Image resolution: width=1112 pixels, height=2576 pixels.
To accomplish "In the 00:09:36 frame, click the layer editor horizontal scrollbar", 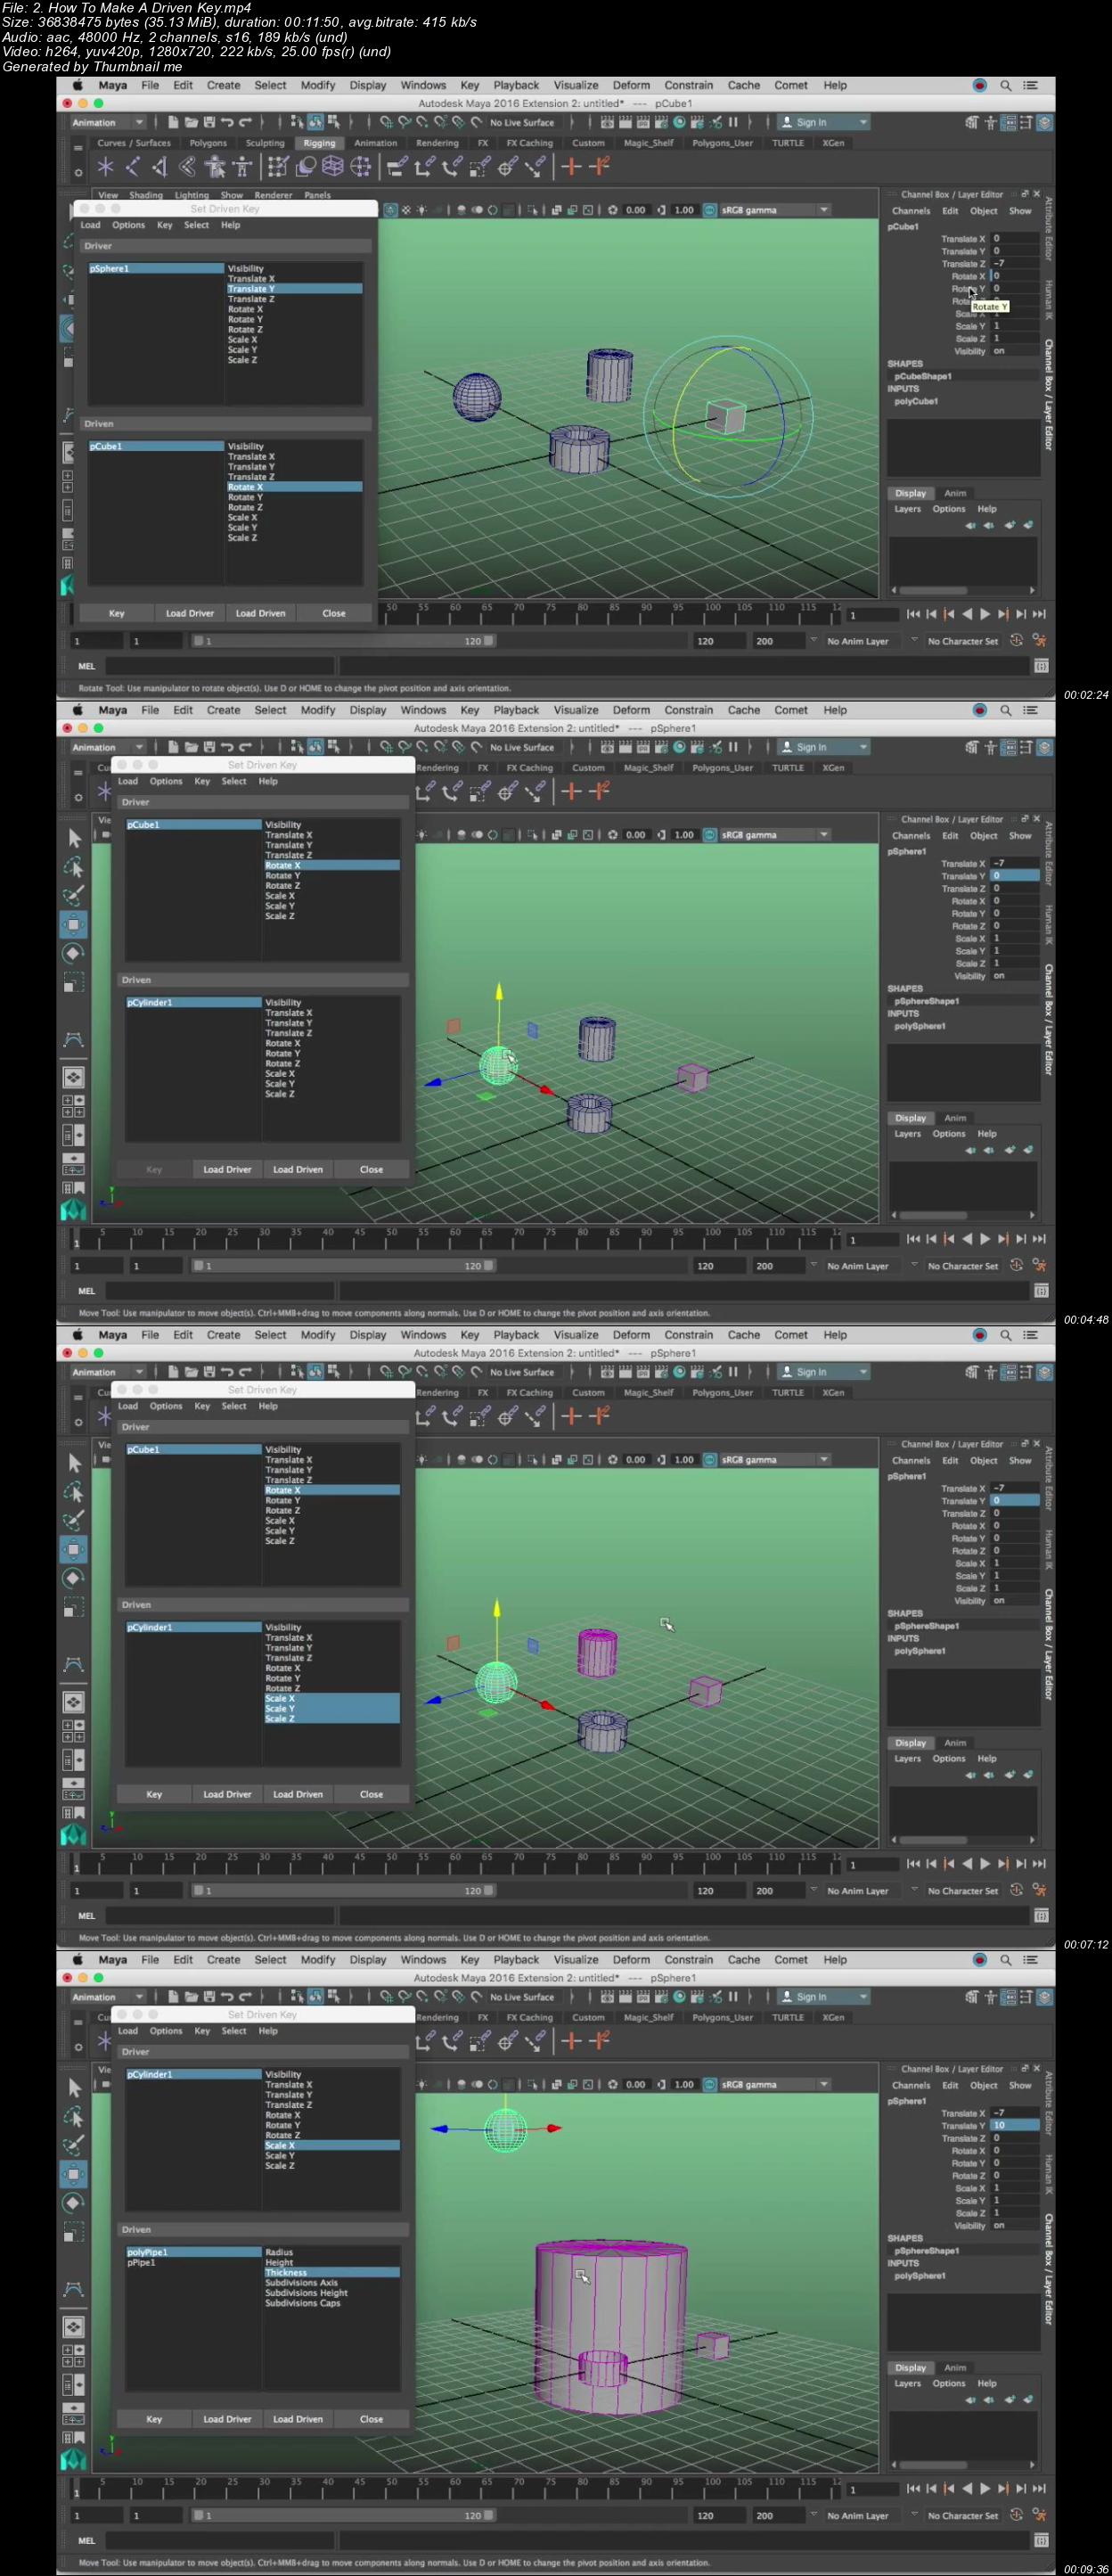I will pos(933,2465).
